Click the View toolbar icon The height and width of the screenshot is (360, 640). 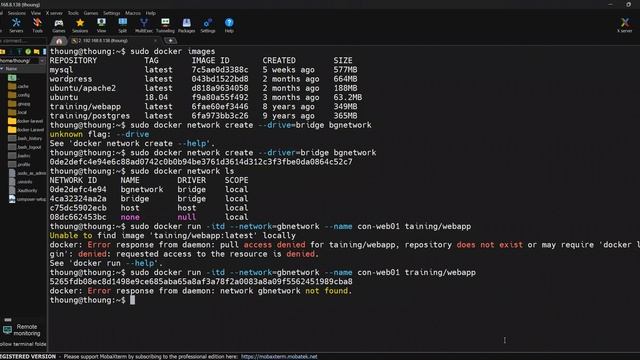101,25
